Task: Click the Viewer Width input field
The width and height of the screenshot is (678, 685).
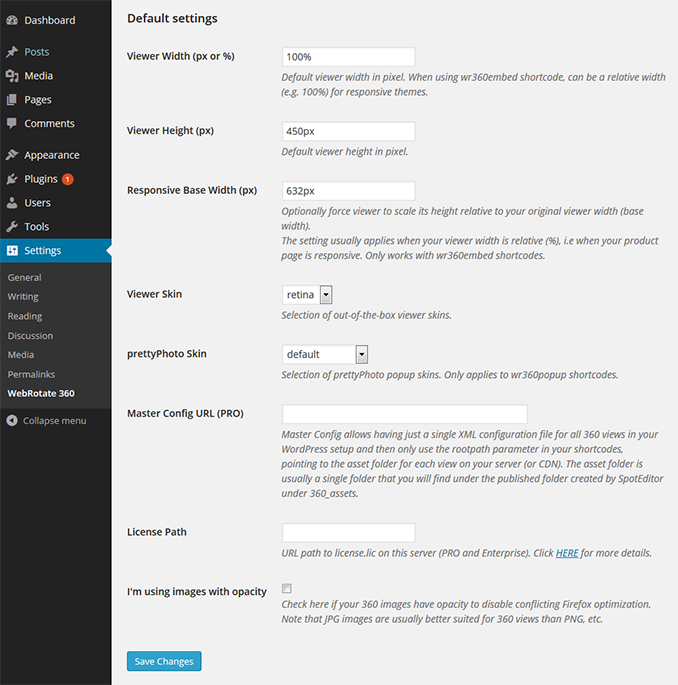Action: tap(349, 57)
